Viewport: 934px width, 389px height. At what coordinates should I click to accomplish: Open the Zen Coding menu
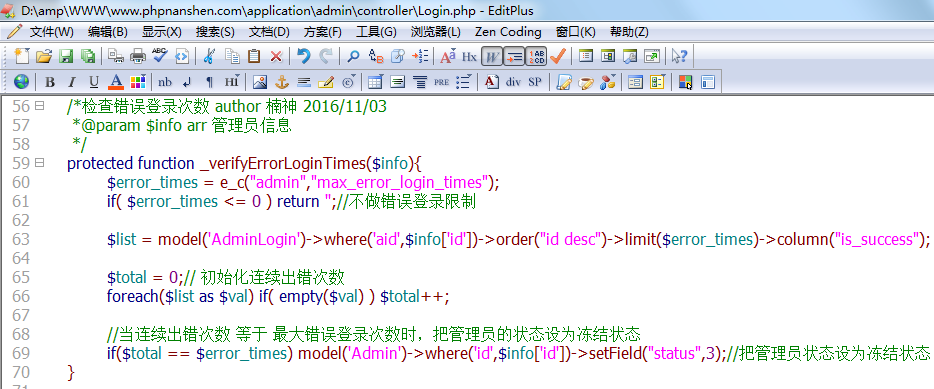pos(508,32)
